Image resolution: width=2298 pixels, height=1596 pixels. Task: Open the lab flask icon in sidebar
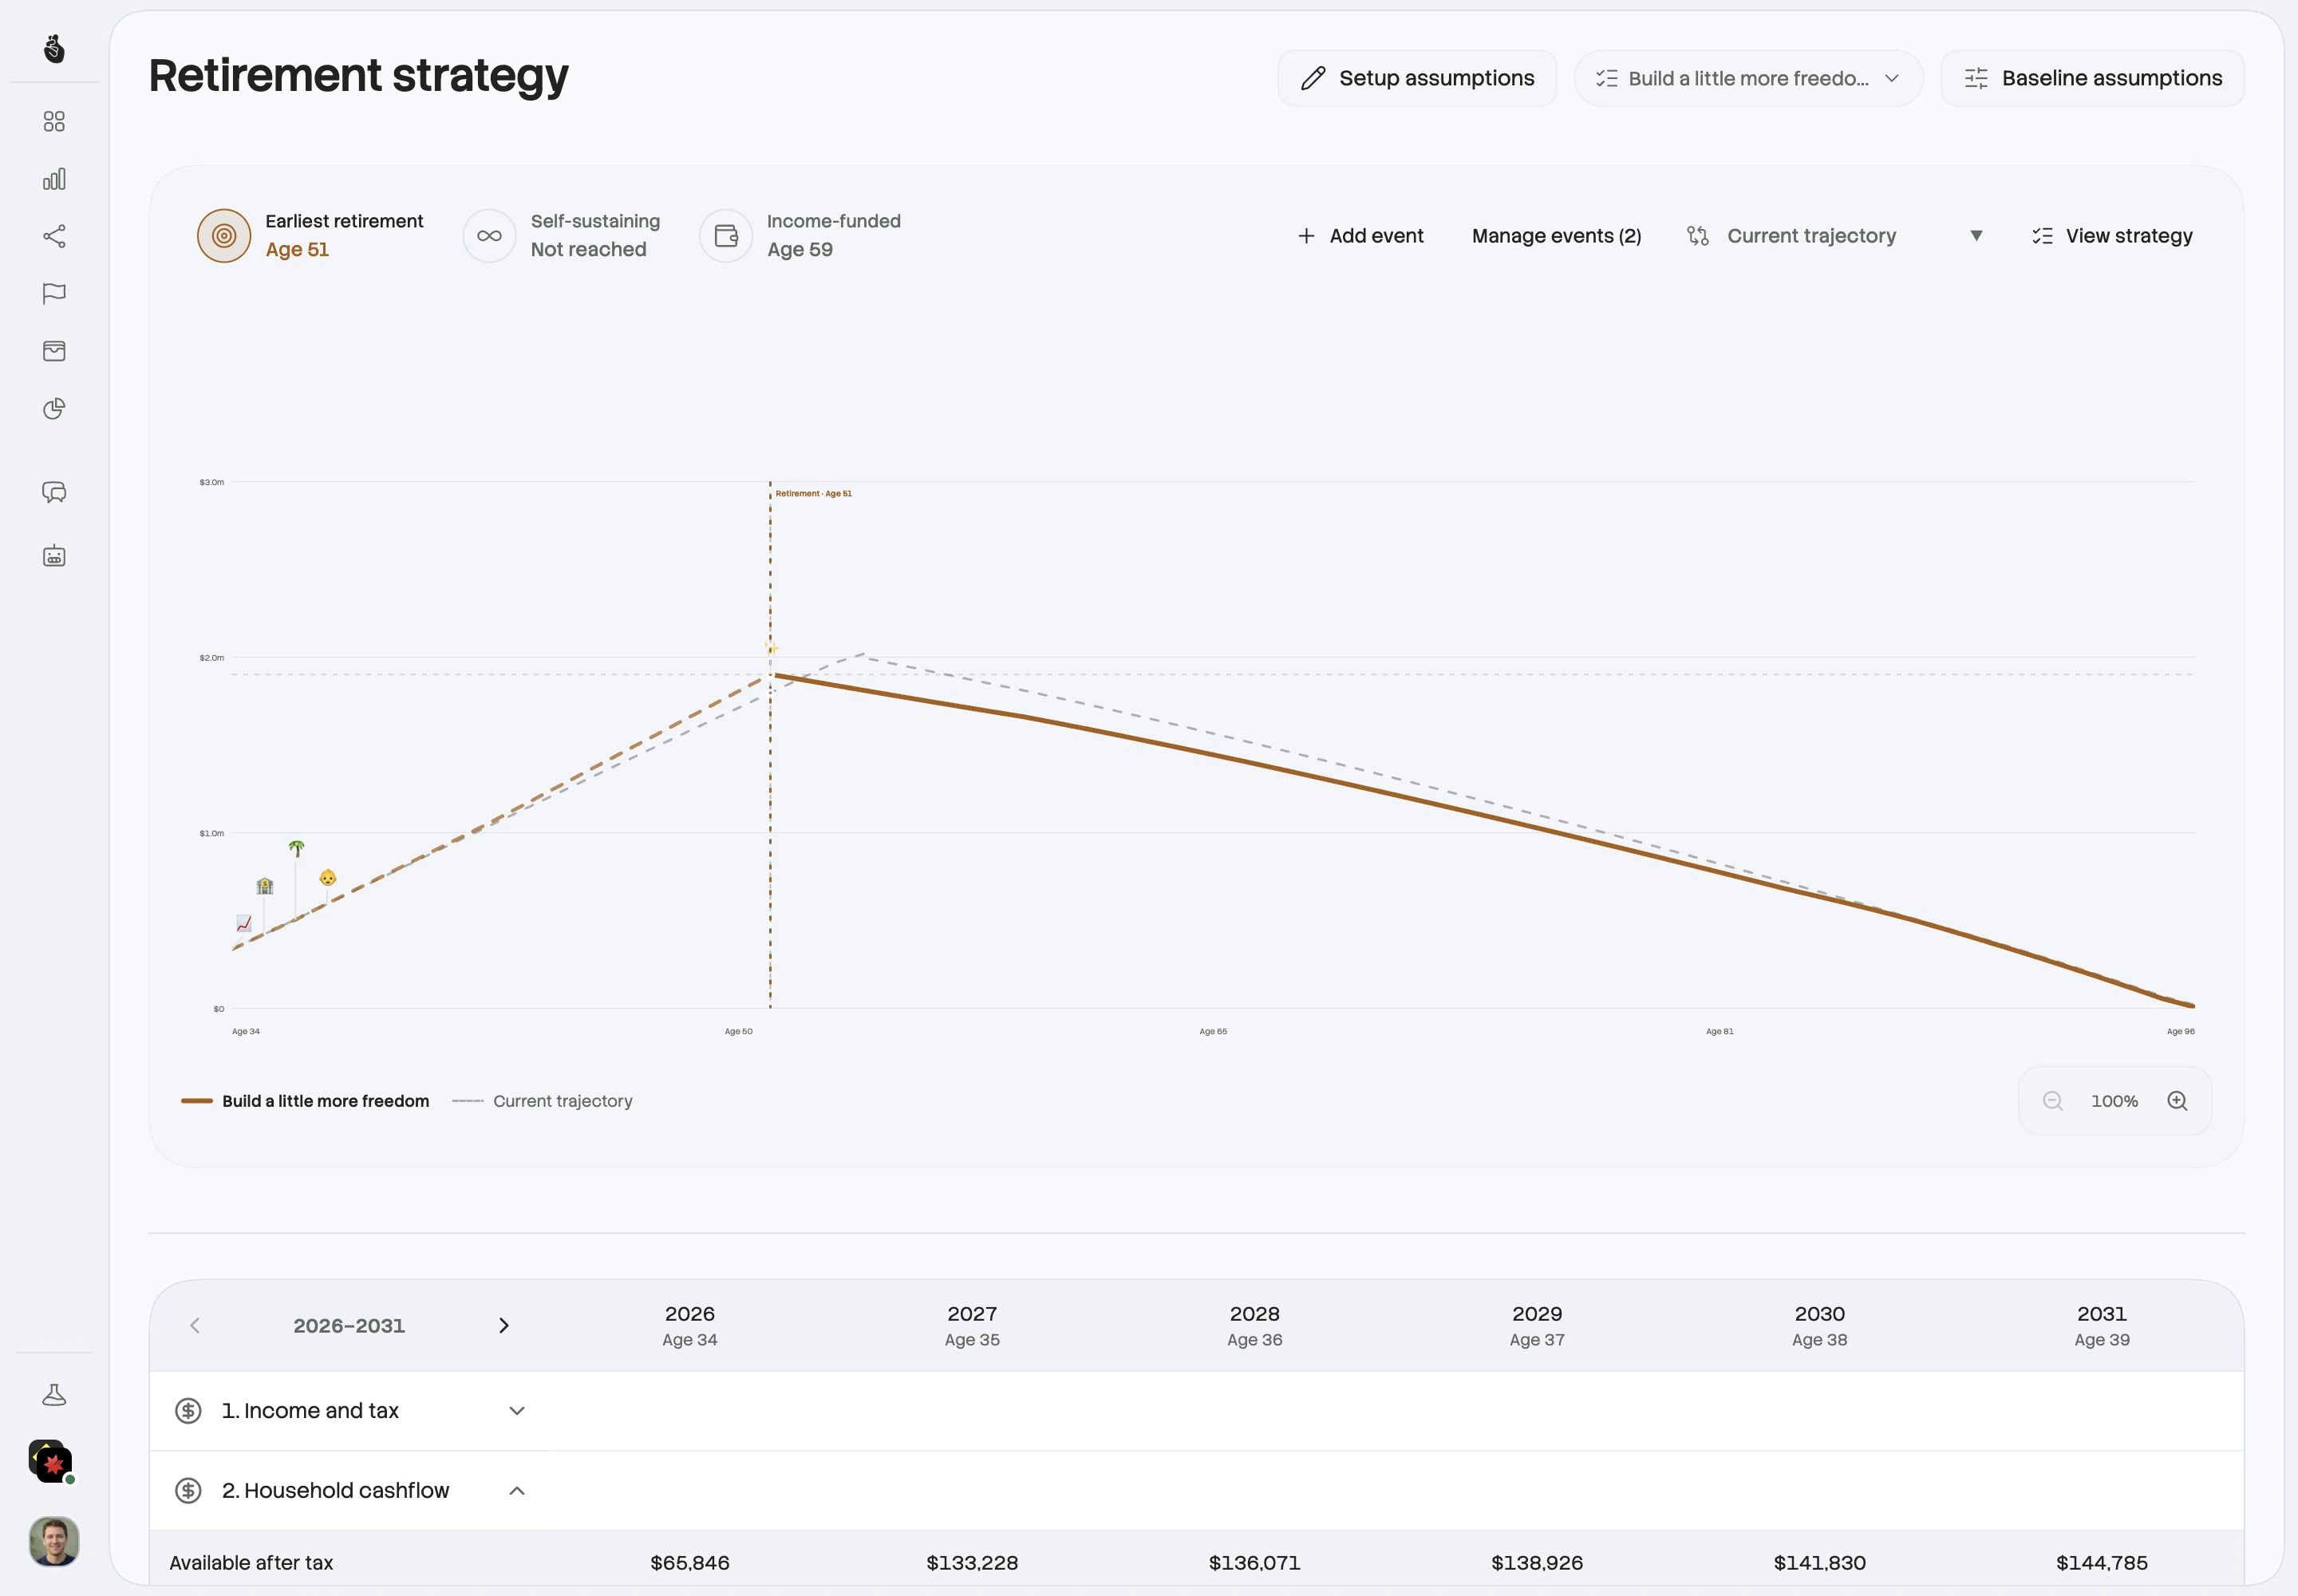[54, 1395]
